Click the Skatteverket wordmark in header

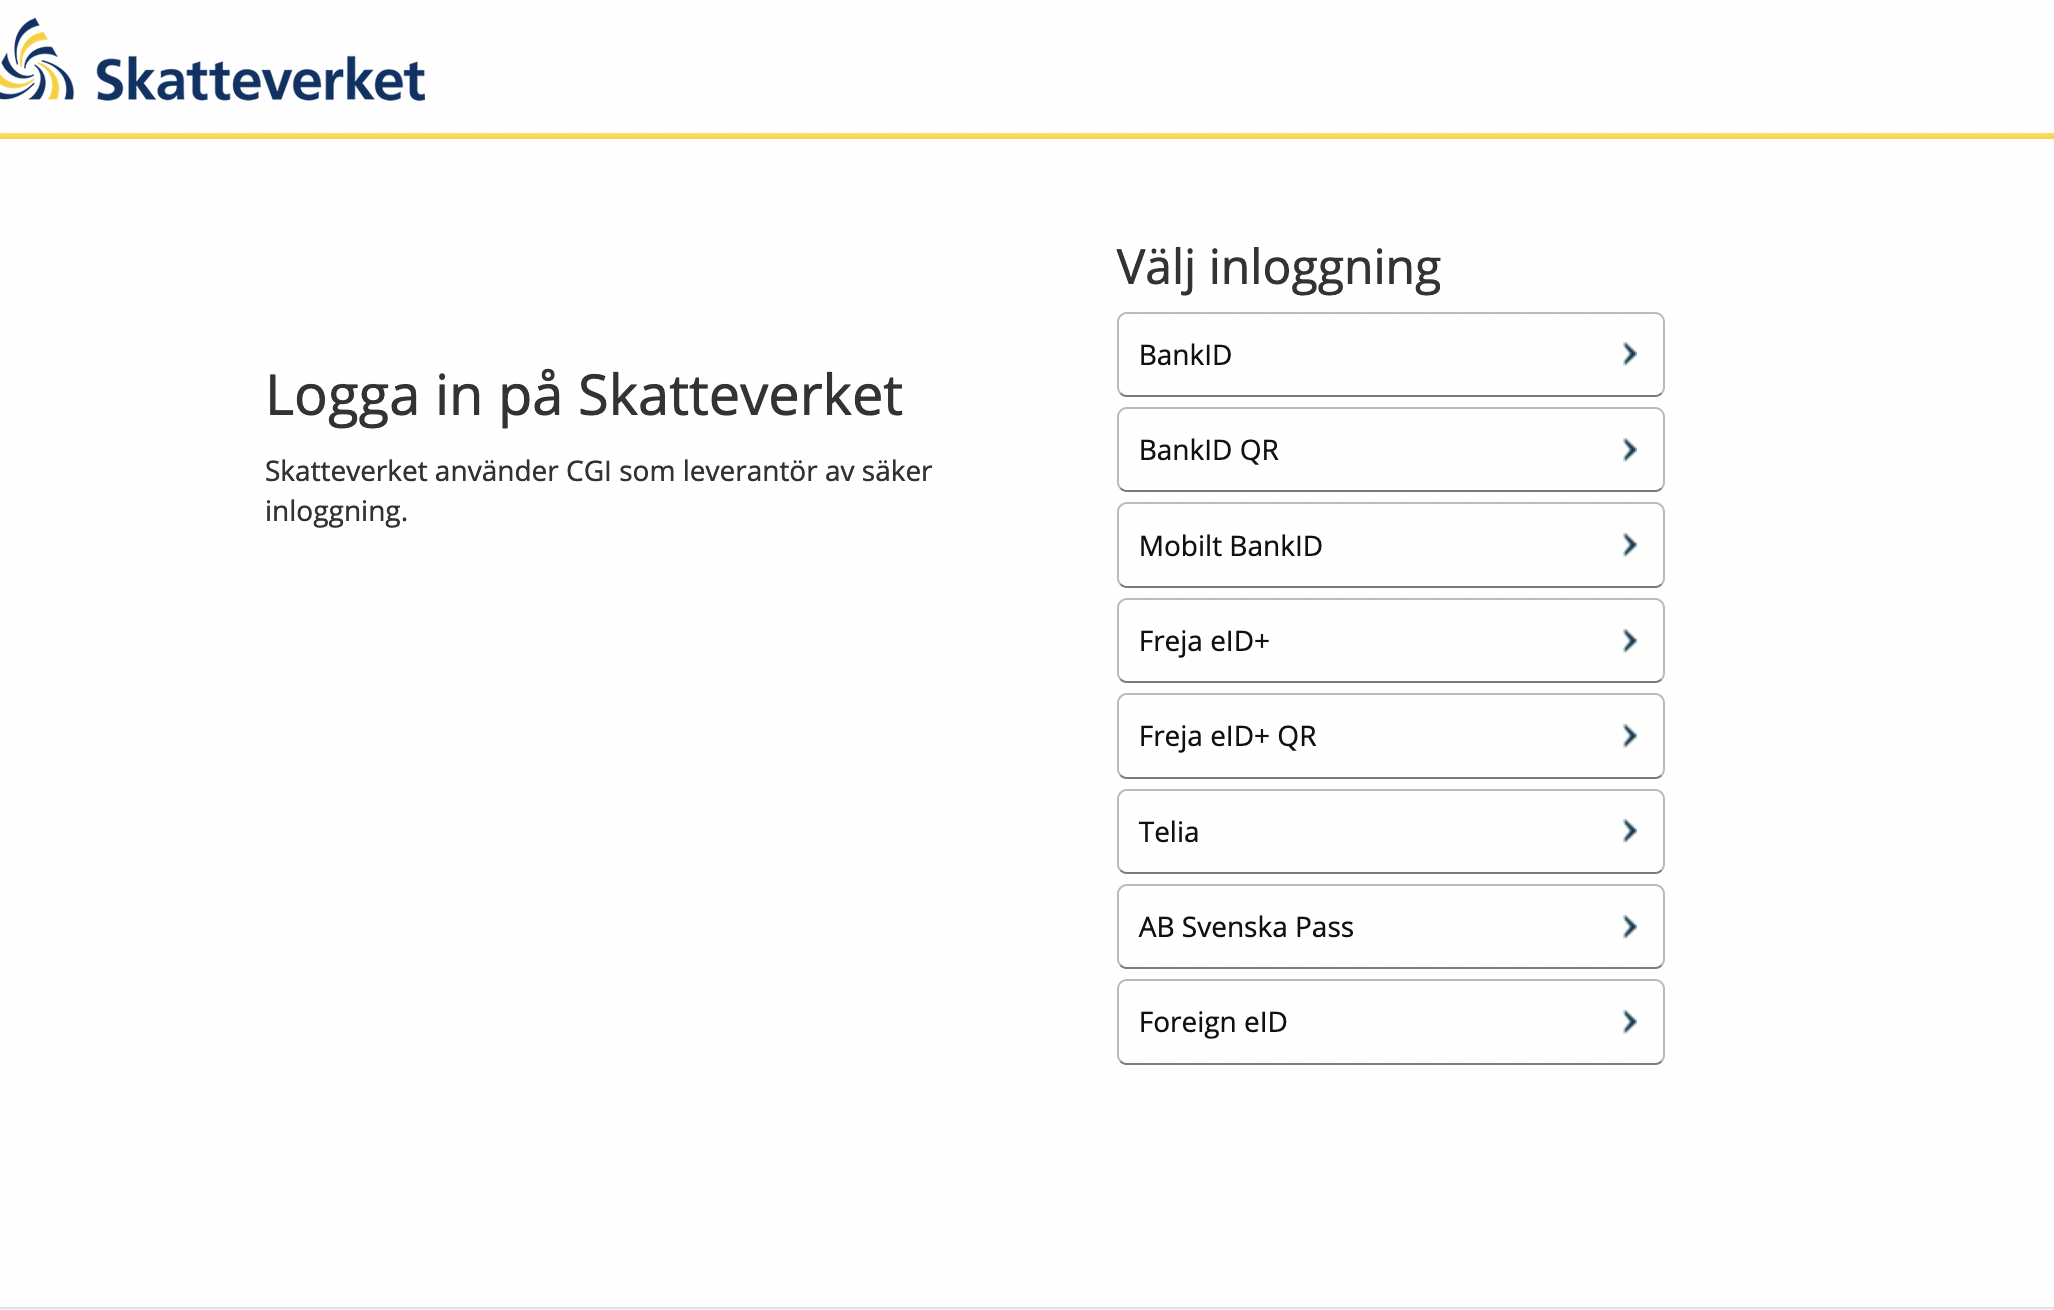tap(260, 80)
